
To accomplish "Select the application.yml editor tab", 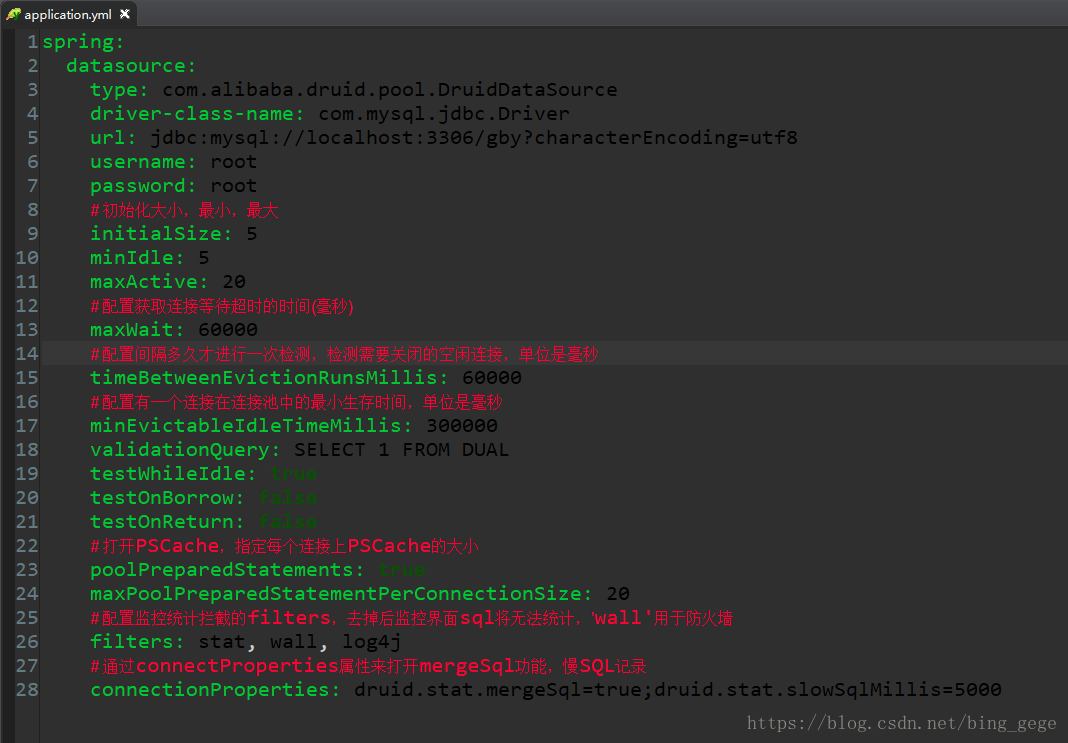I will coord(68,14).
